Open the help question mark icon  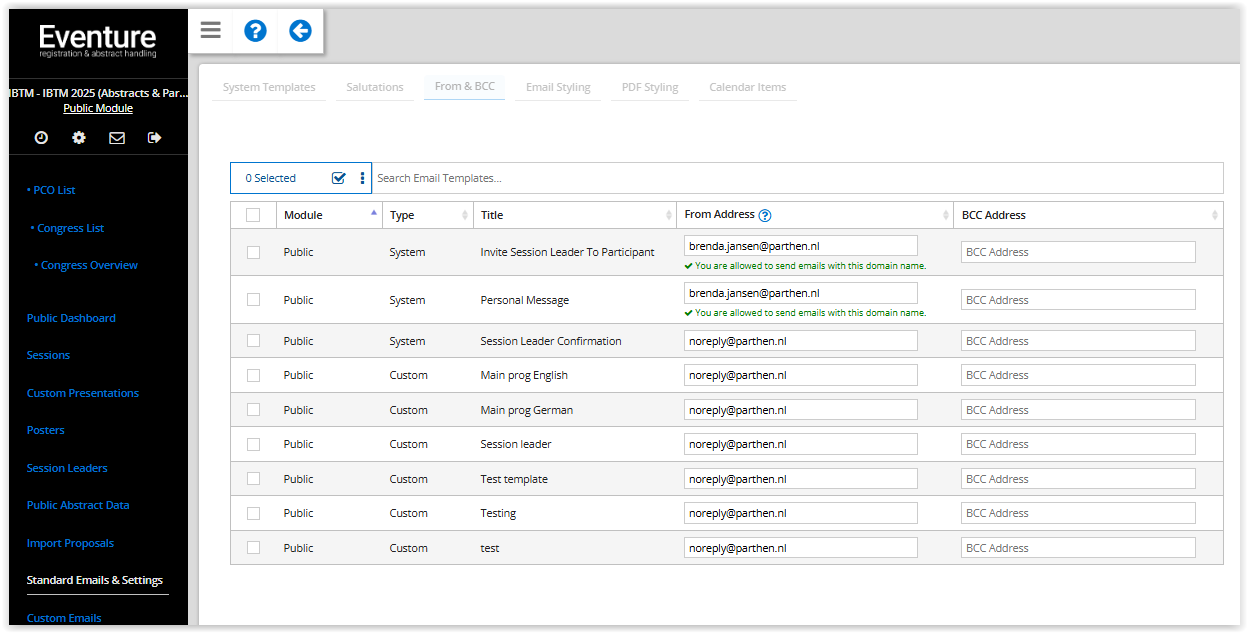point(255,31)
